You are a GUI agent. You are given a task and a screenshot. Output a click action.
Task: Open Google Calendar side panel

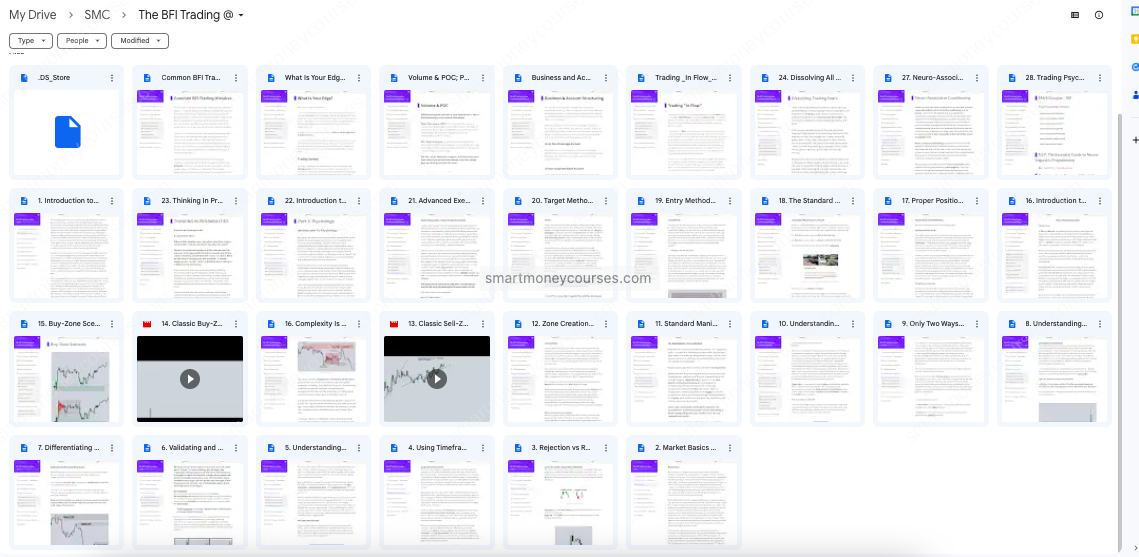[x=1135, y=9]
